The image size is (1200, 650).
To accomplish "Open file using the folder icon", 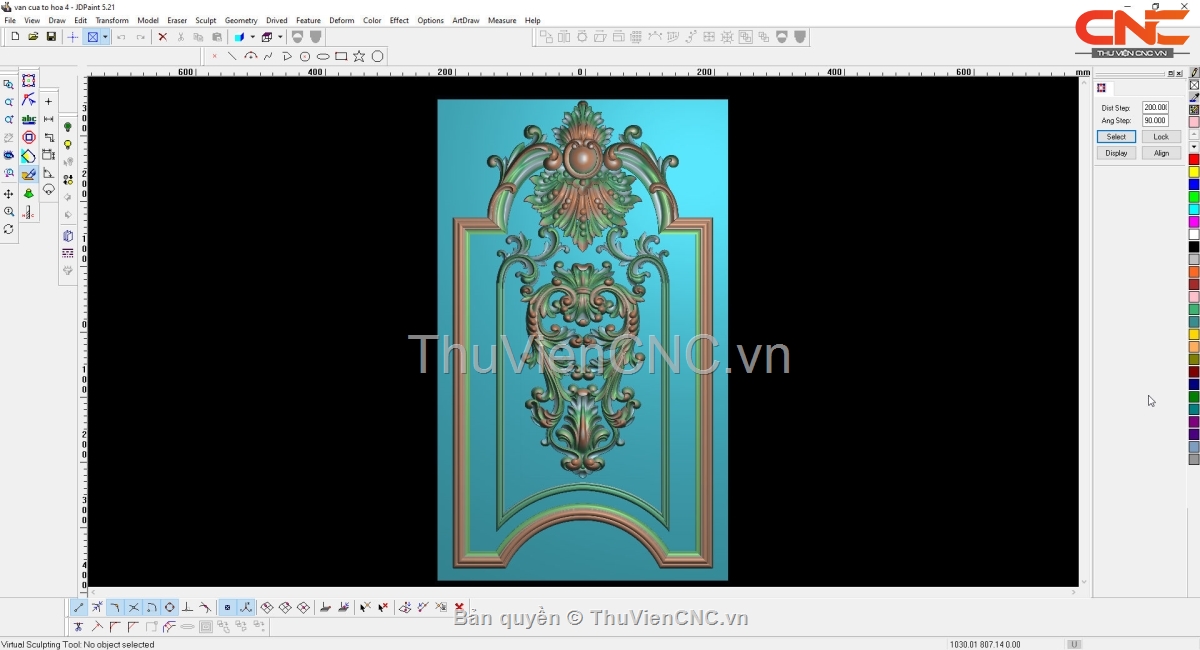I will click(33, 37).
